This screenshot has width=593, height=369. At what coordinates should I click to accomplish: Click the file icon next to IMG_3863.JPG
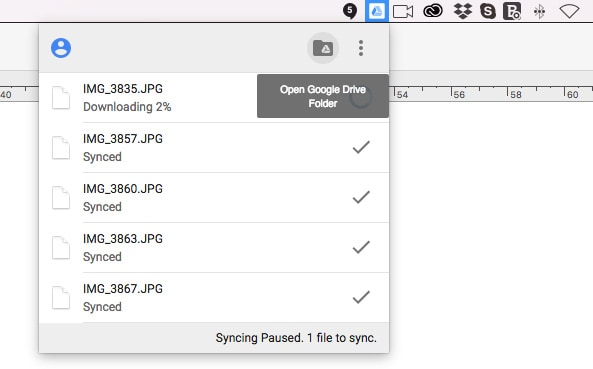coord(61,247)
